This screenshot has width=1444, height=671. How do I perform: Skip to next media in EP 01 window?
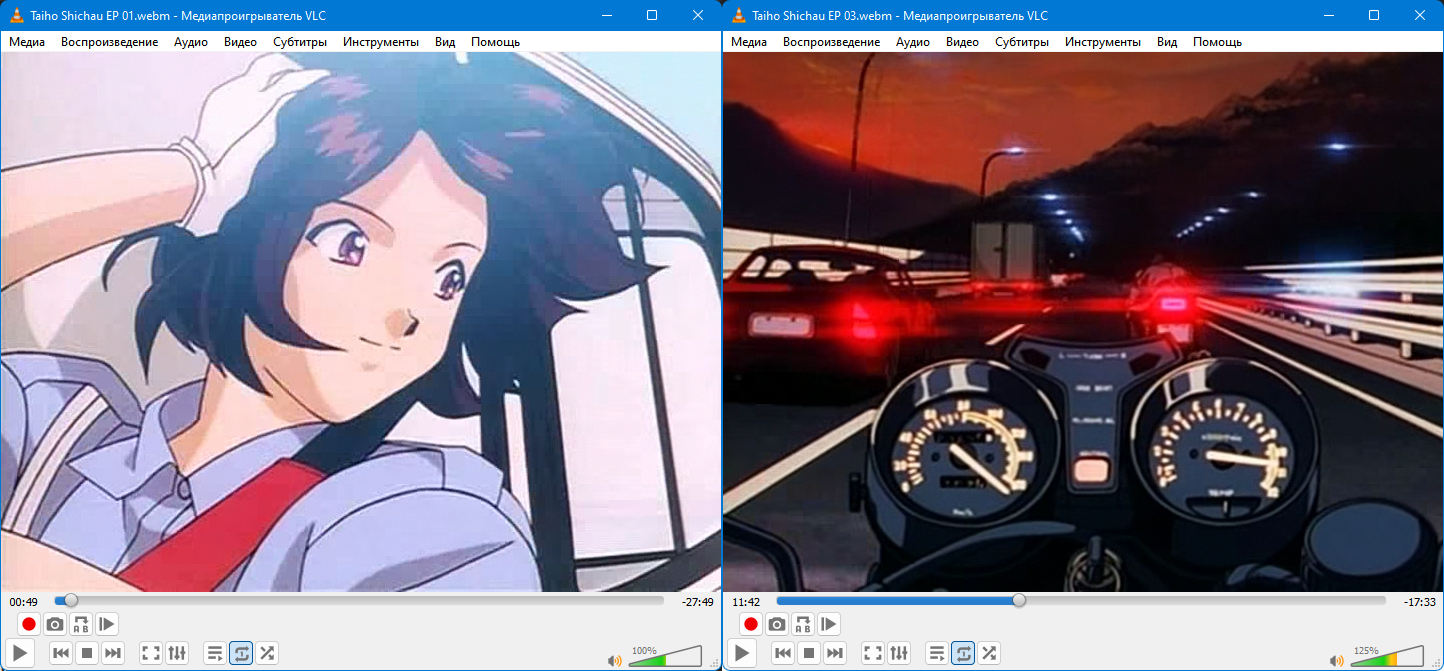(113, 653)
